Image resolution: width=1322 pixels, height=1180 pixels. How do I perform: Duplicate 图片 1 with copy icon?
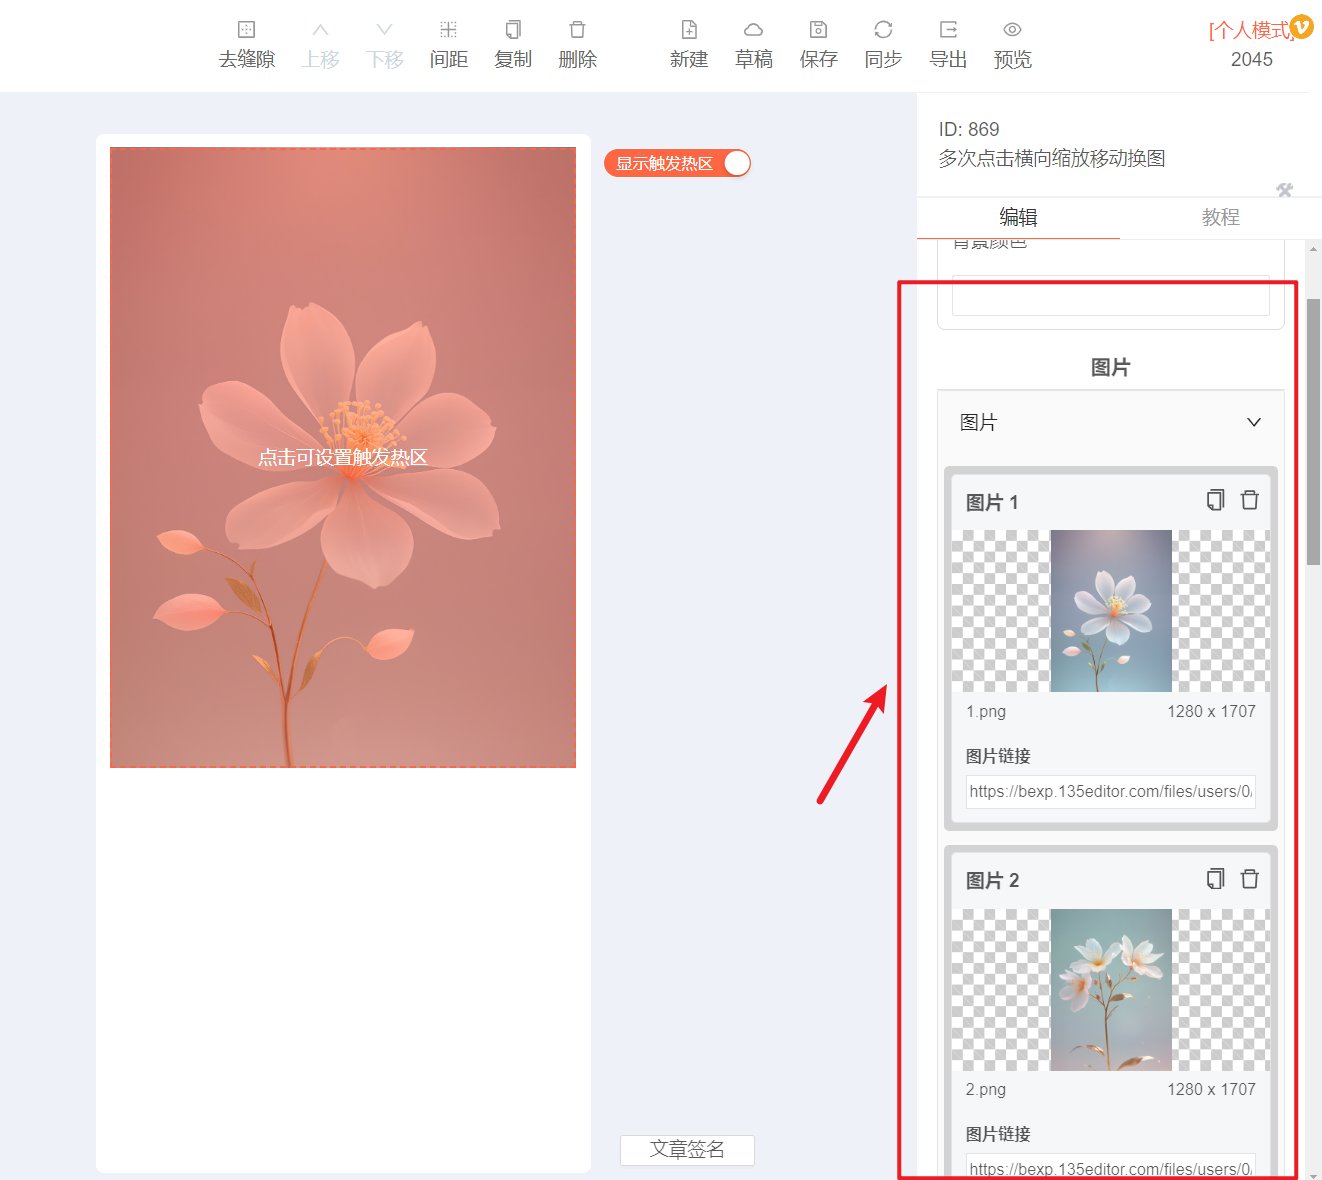coord(1215,500)
